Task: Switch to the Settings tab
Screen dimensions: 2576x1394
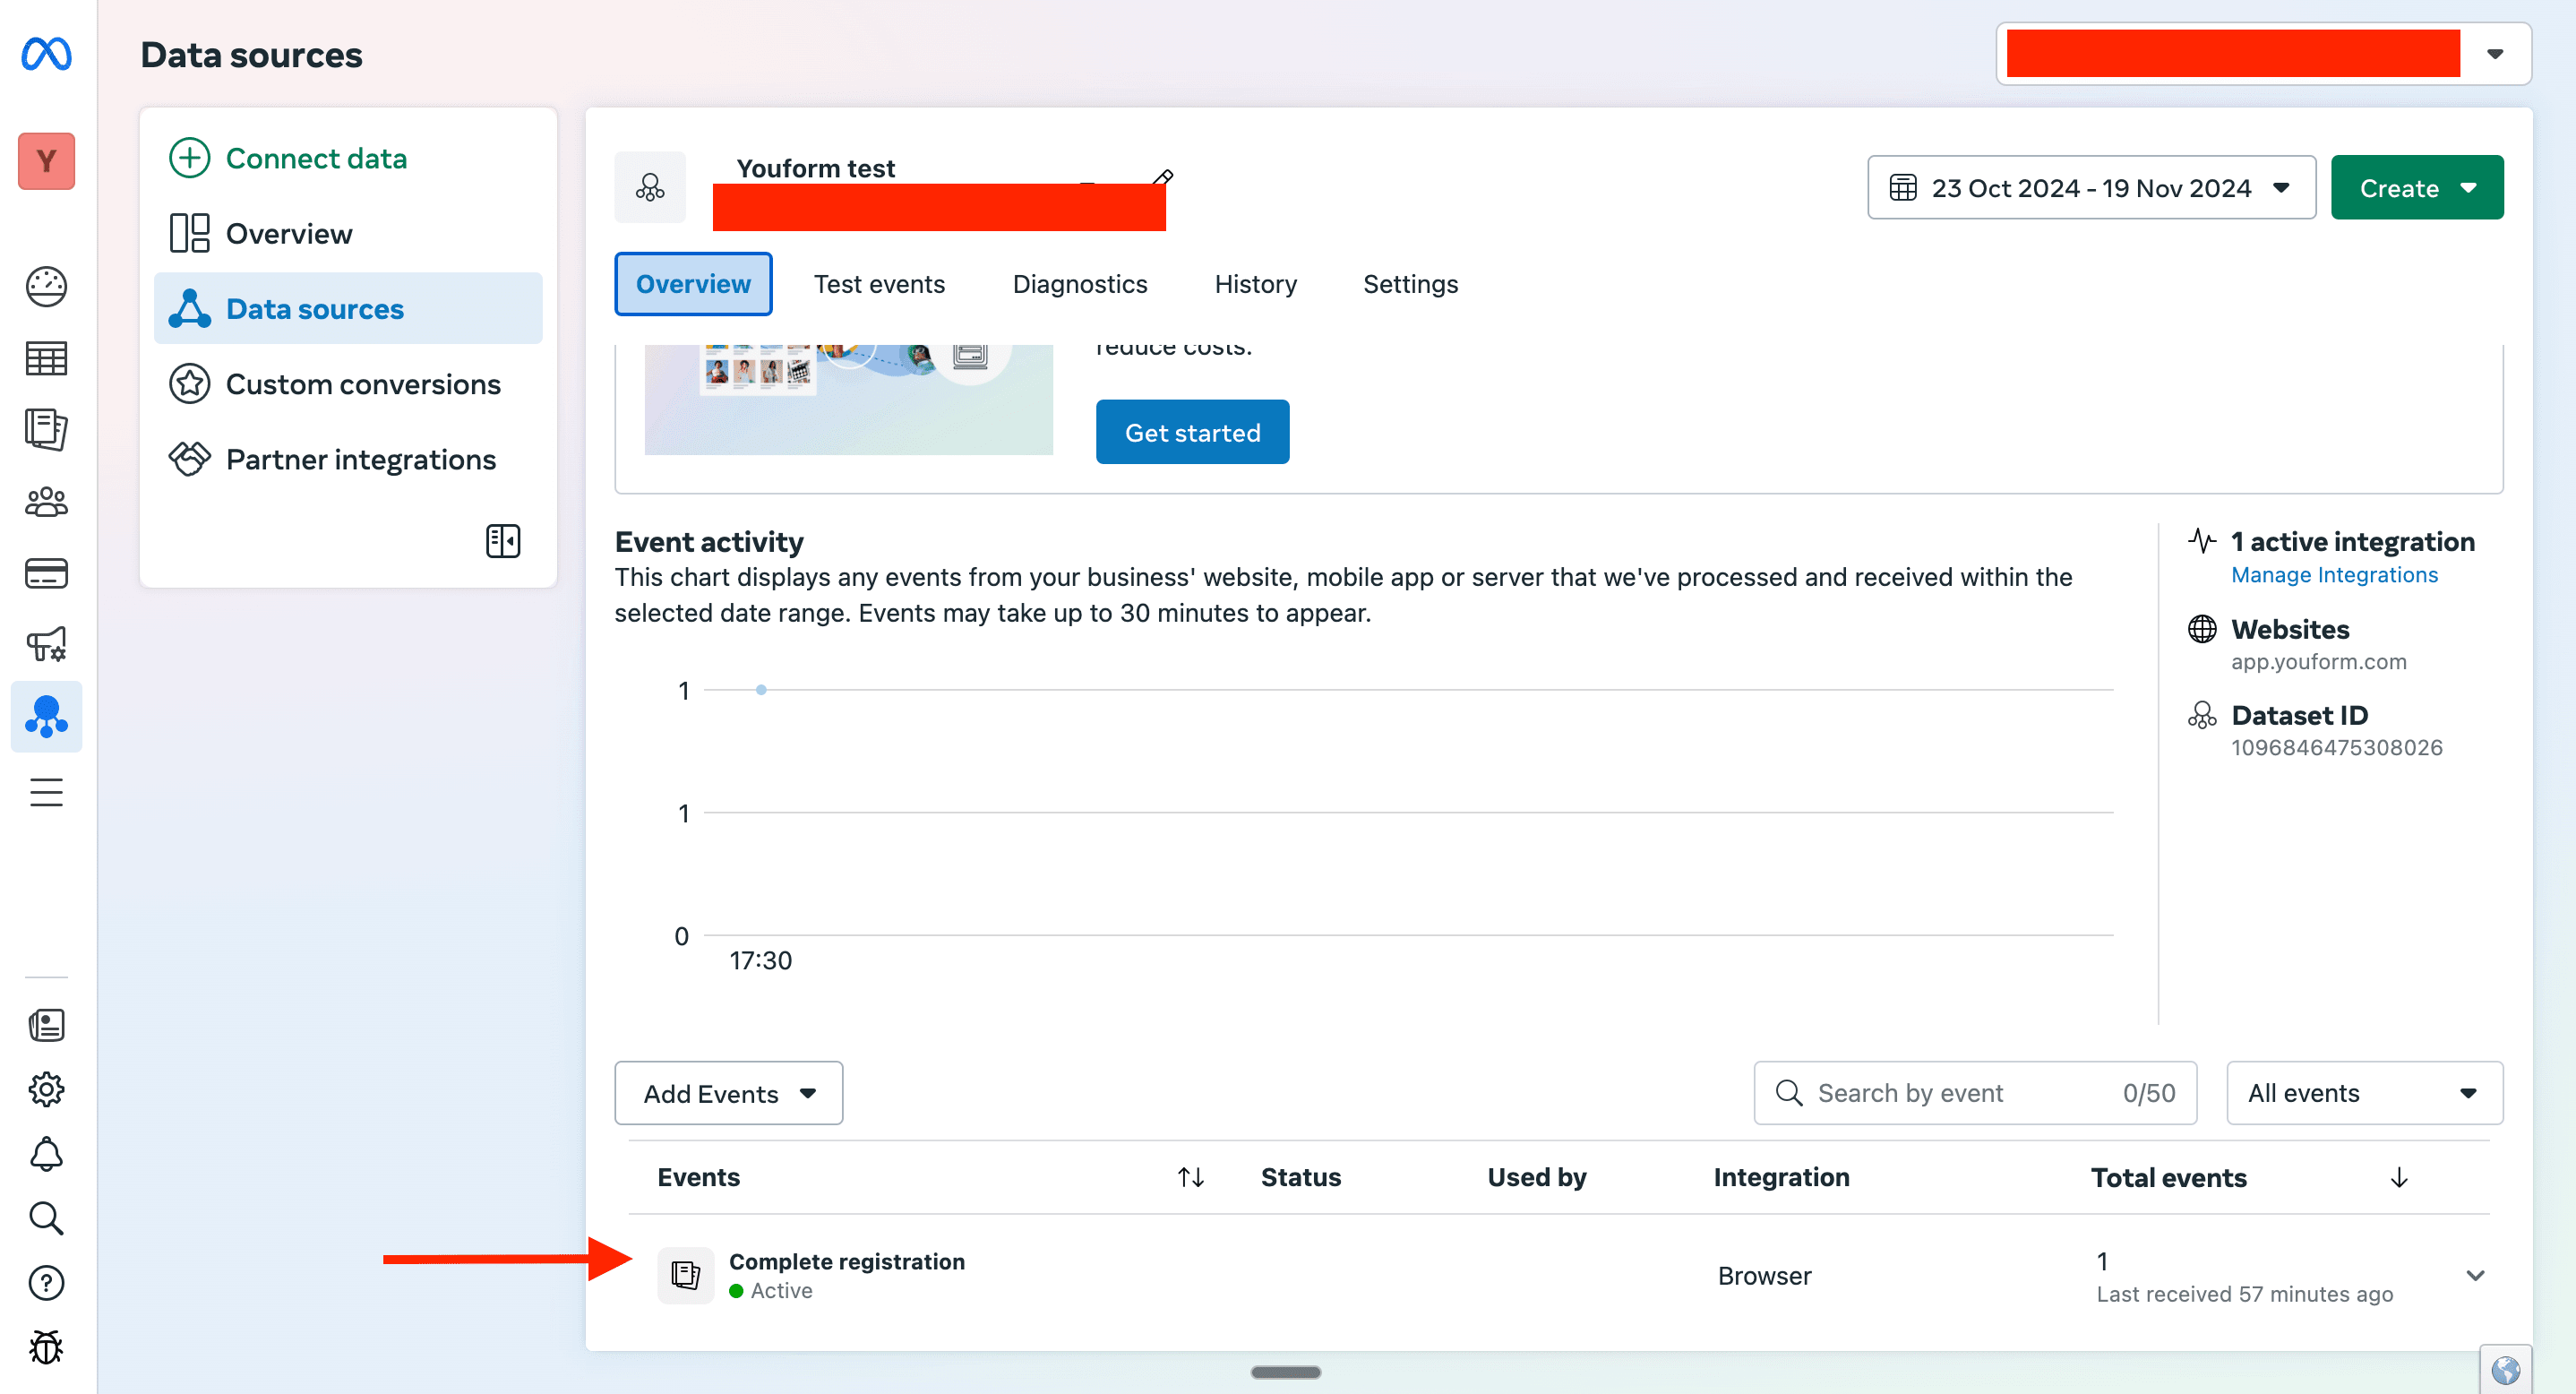Action: click(1410, 284)
